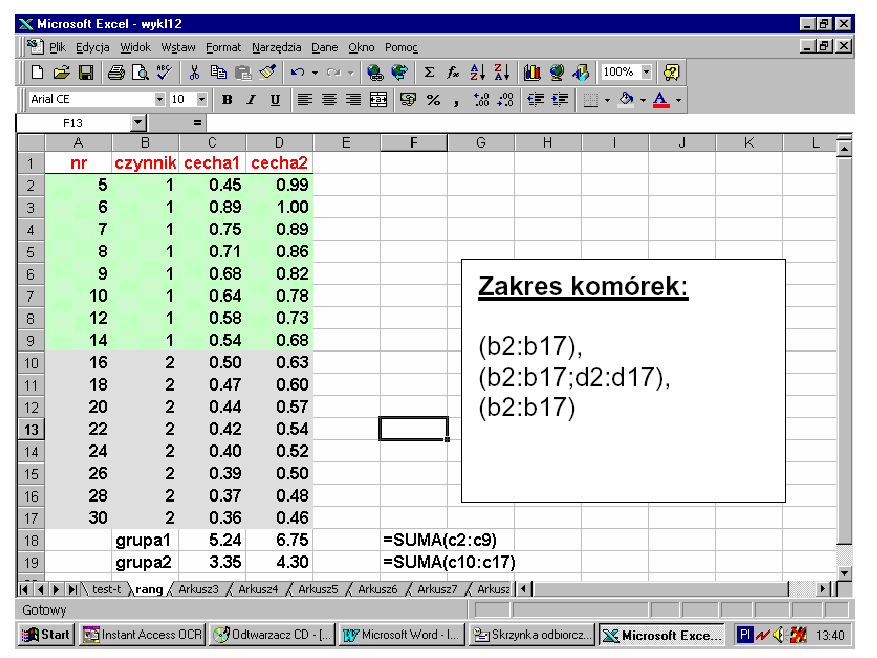Select row header 13
This screenshot has width=877, height=658.
click(x=31, y=429)
